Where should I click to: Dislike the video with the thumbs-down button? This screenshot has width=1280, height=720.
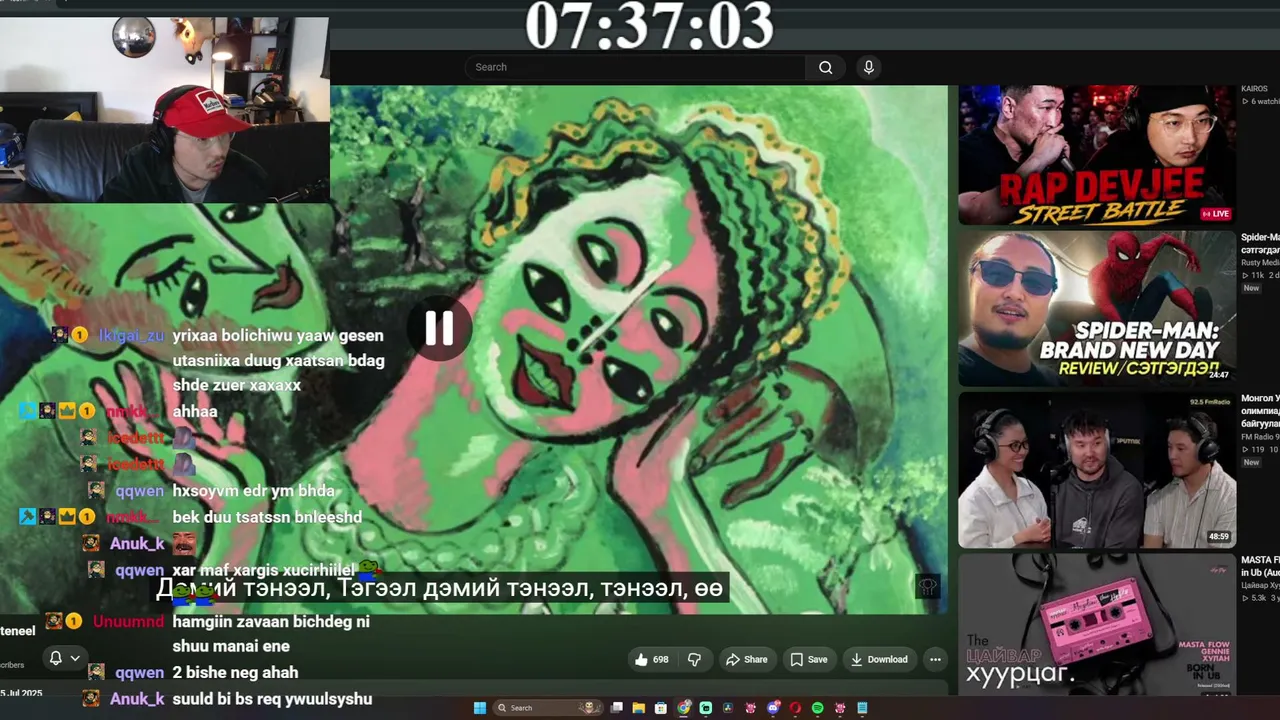click(694, 659)
